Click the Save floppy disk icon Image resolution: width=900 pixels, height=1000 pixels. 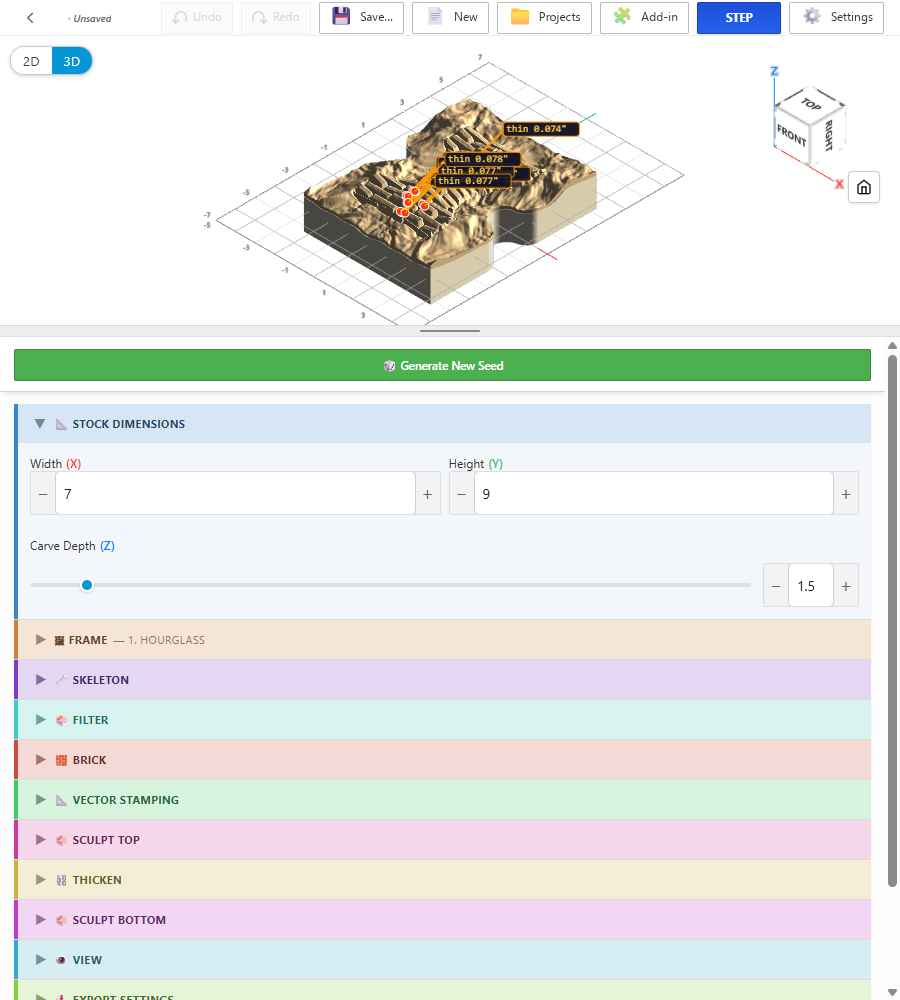pyautogui.click(x=341, y=17)
